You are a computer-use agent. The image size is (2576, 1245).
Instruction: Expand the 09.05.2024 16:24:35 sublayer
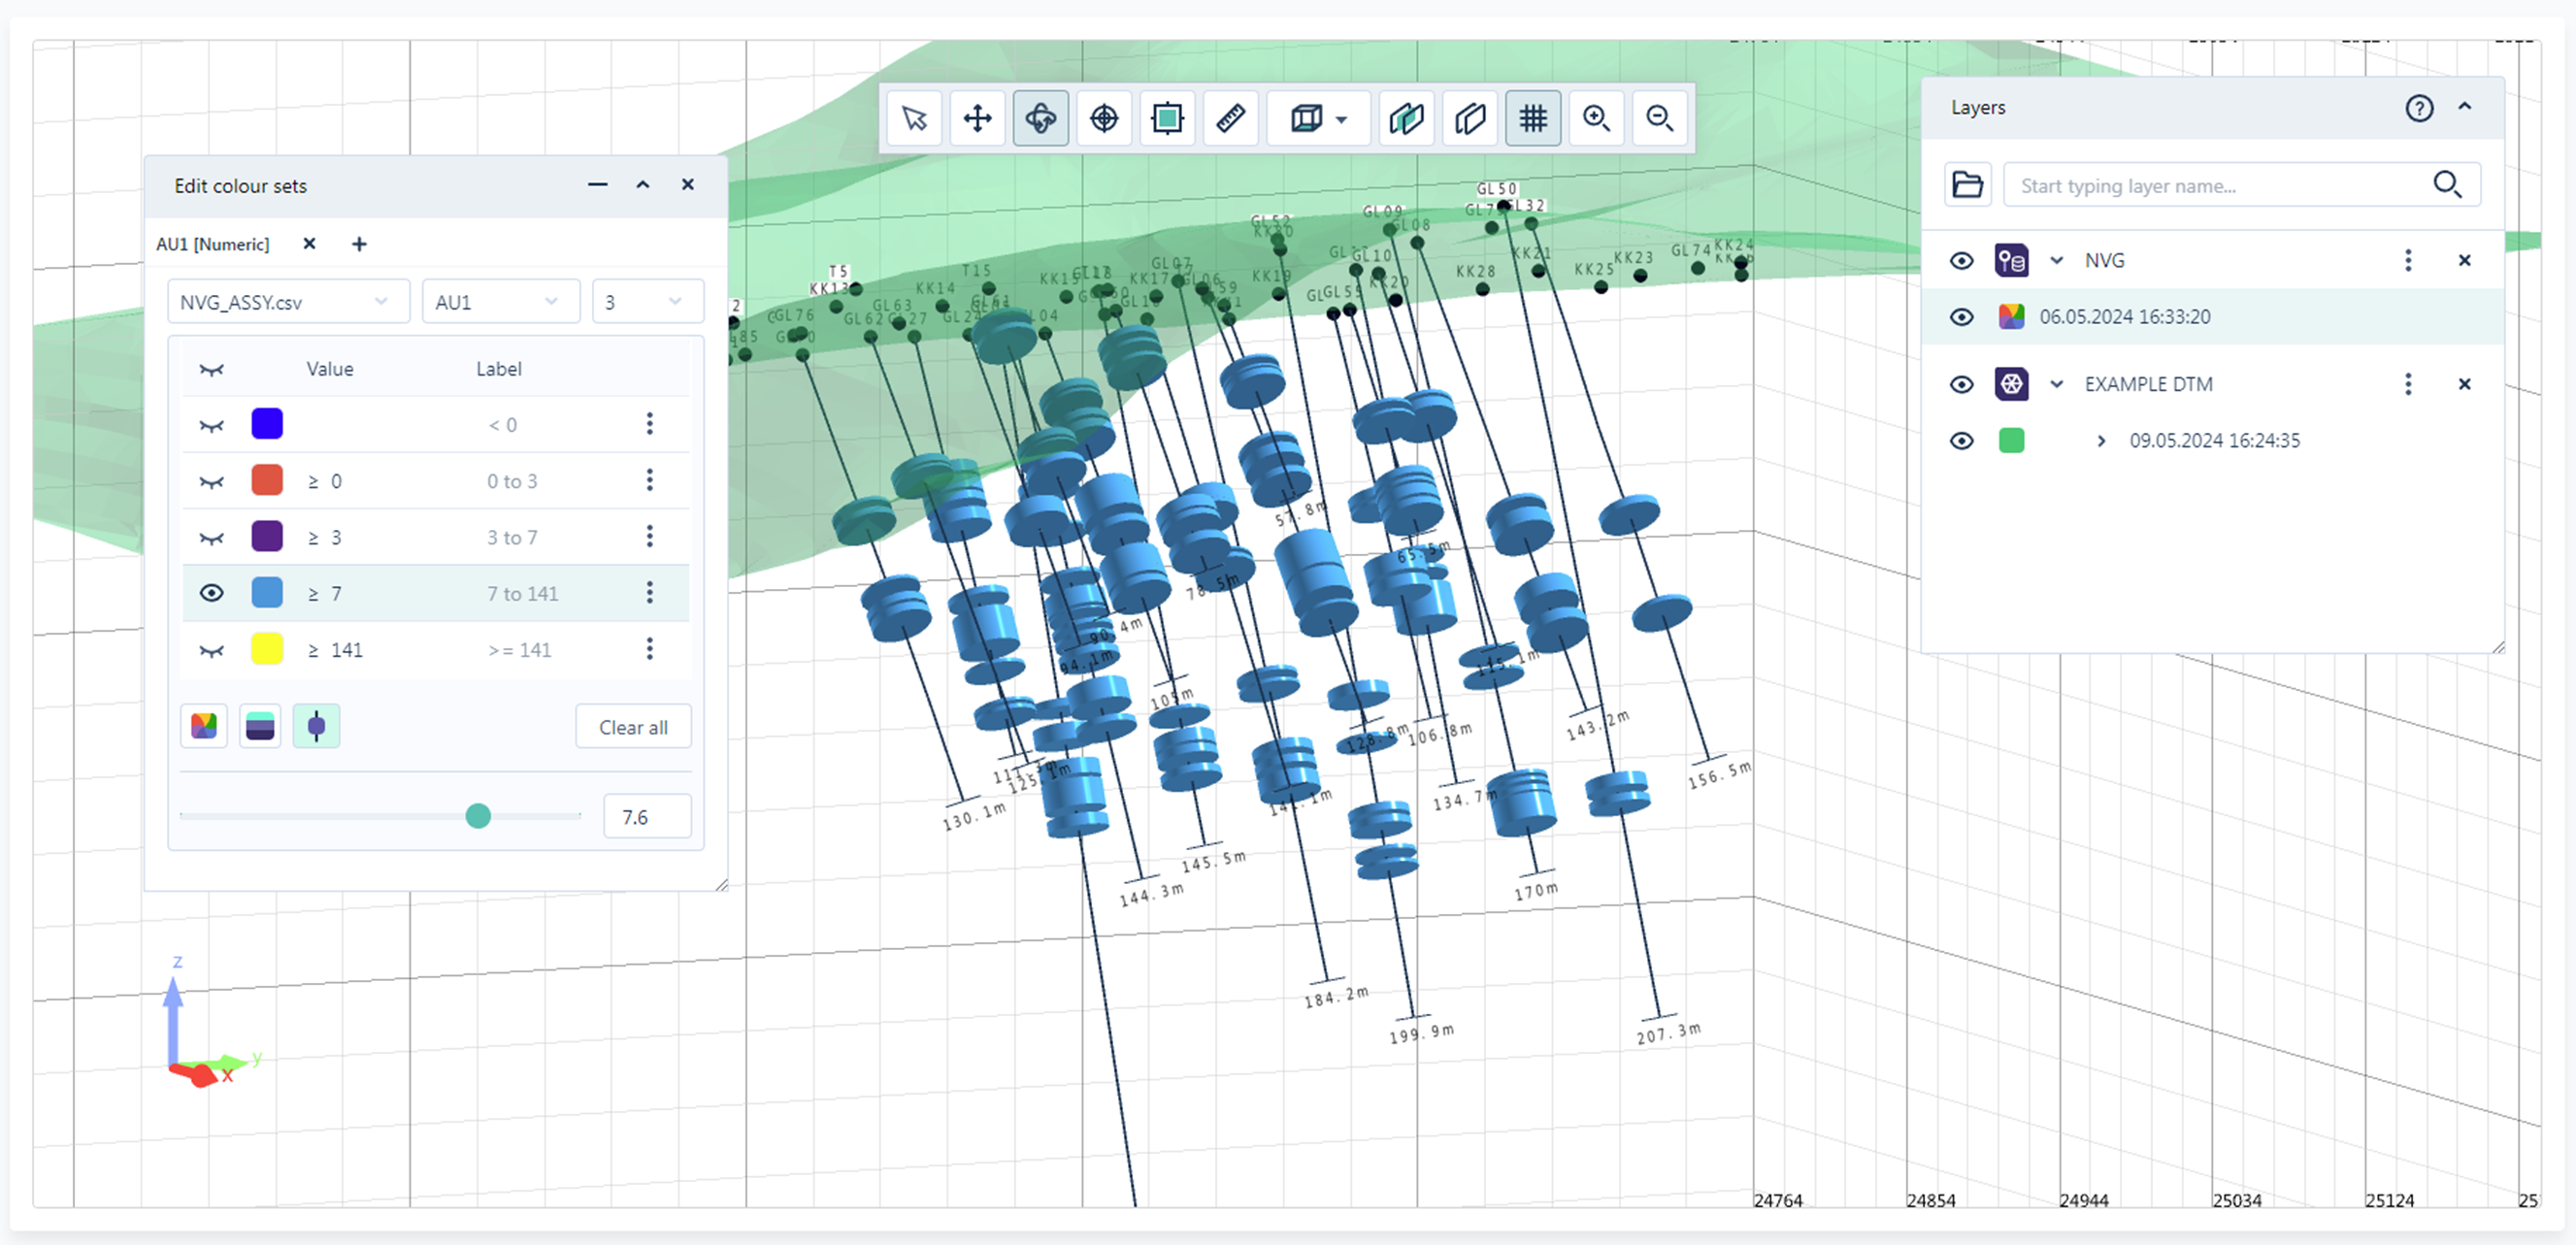pyautogui.click(x=2100, y=441)
